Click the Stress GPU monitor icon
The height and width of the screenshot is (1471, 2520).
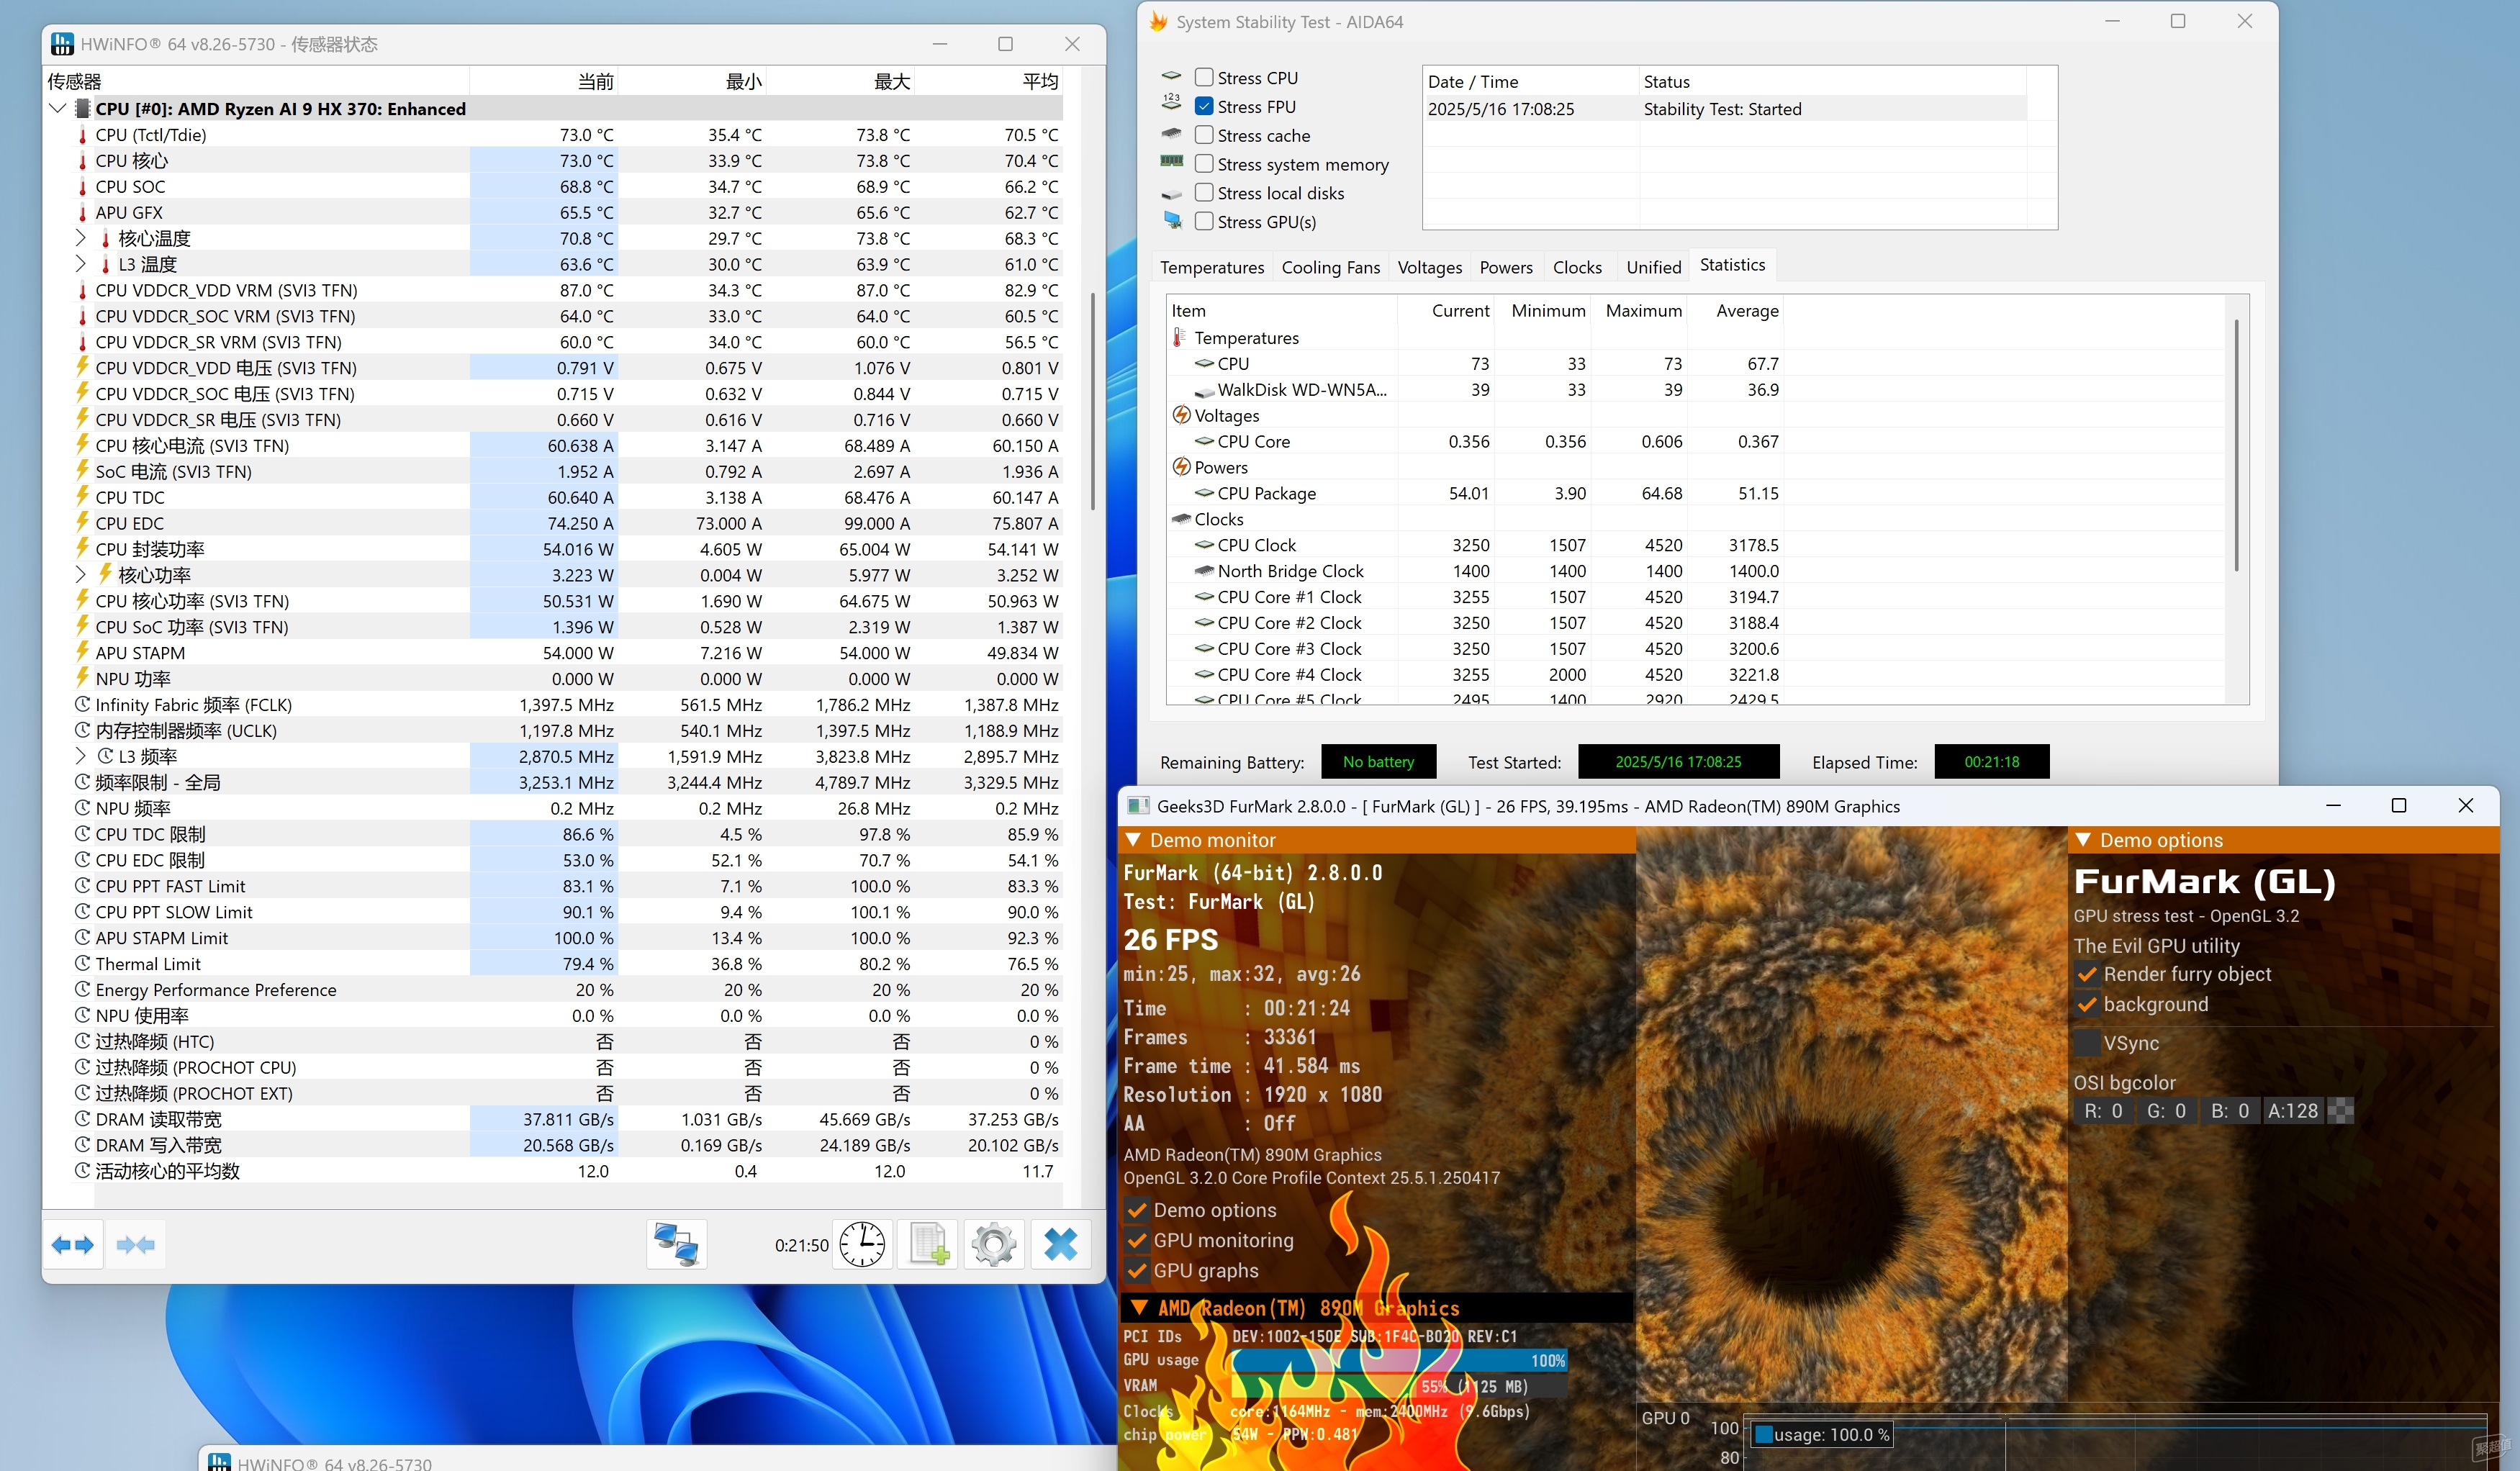tap(1172, 221)
